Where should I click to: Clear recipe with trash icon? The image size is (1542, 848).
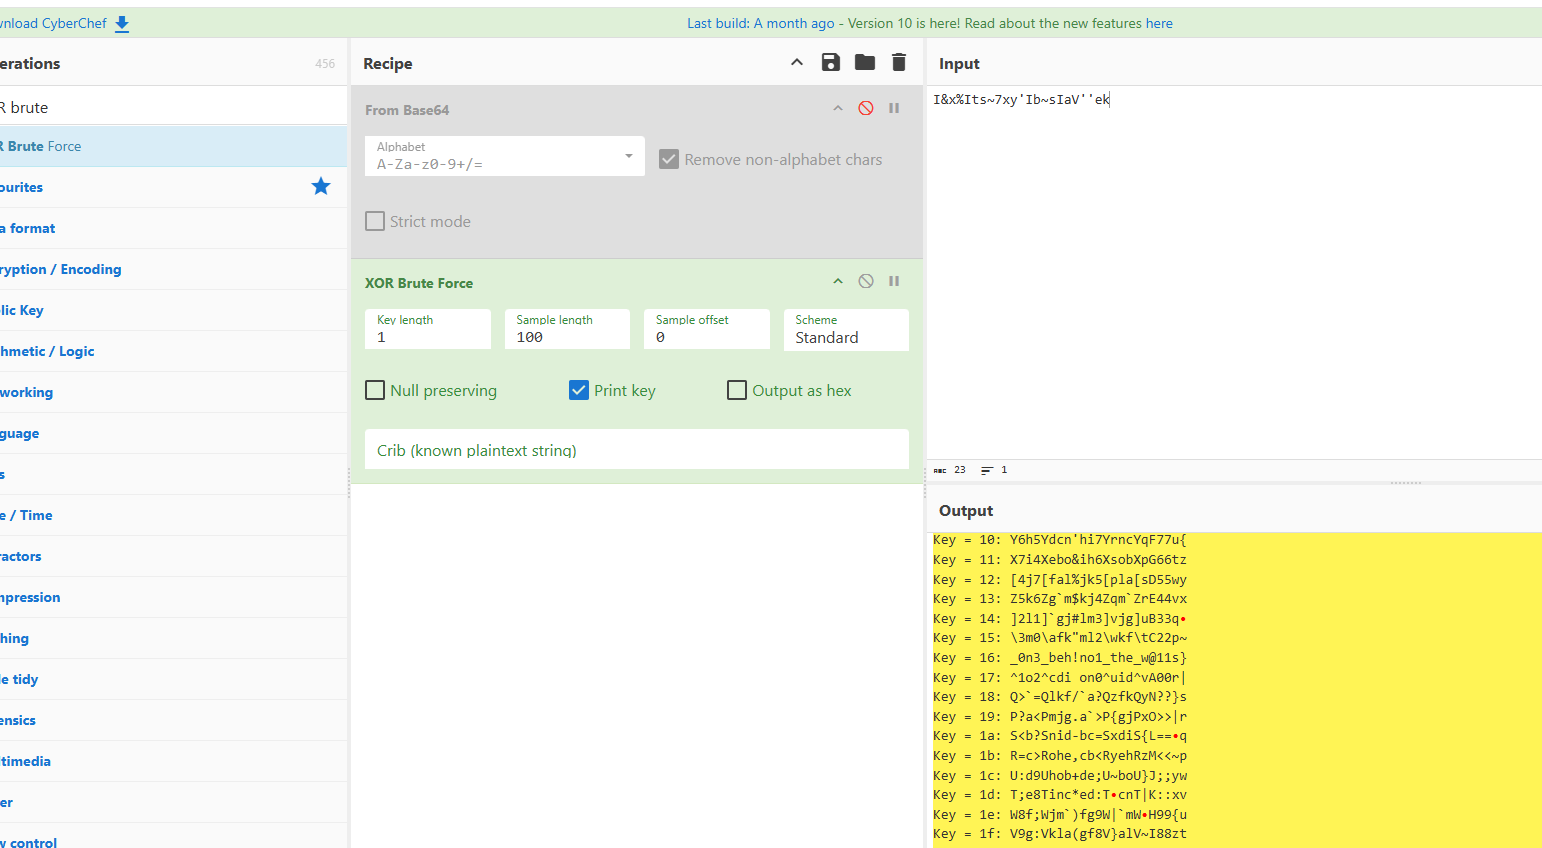(x=899, y=63)
